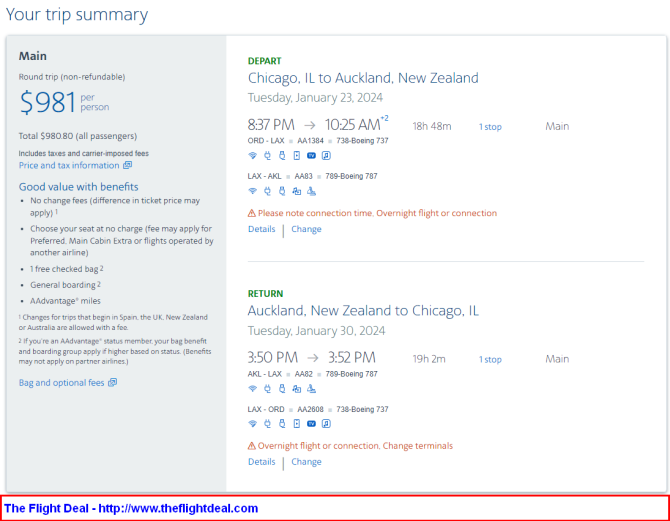670x521 pixels.
Task: Click the Wi-Fi icon for flight AA2608
Action: (253, 424)
